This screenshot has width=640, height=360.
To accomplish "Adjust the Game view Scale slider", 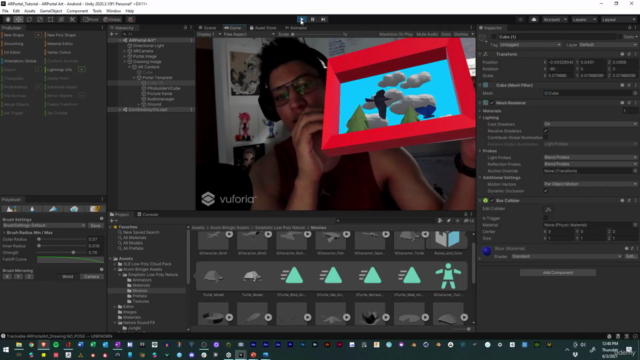I will click(x=316, y=34).
